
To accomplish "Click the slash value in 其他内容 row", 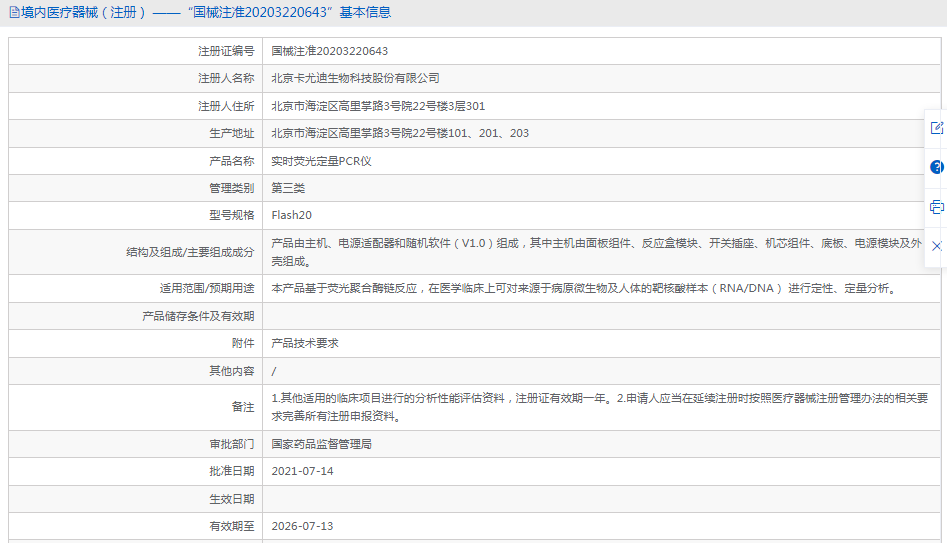I will pos(274,371).
